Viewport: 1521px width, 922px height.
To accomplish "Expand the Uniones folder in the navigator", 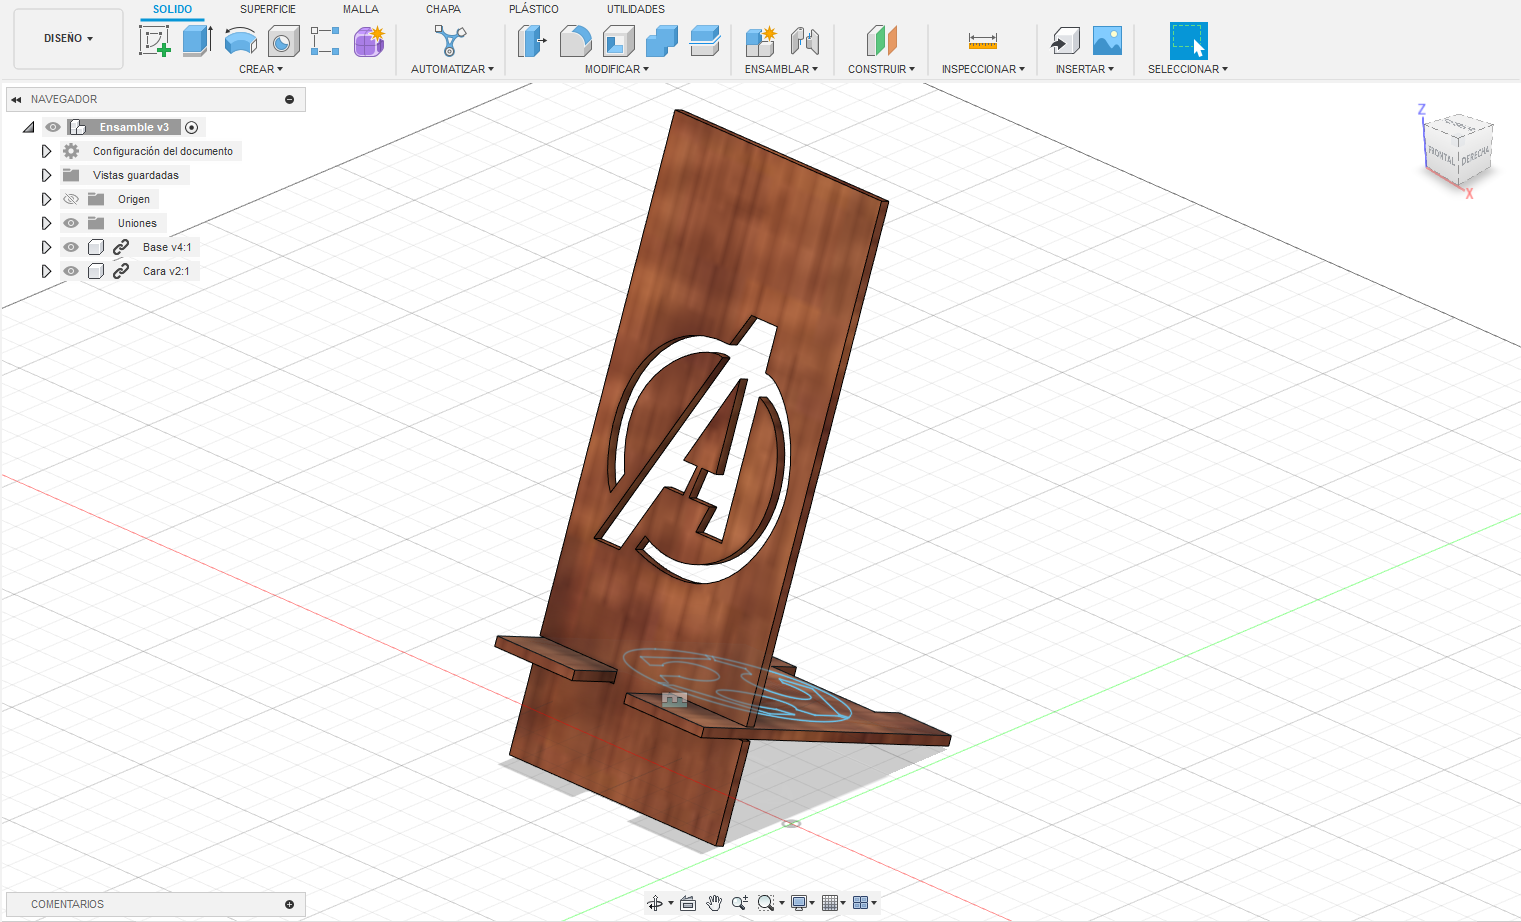I will tap(46, 223).
